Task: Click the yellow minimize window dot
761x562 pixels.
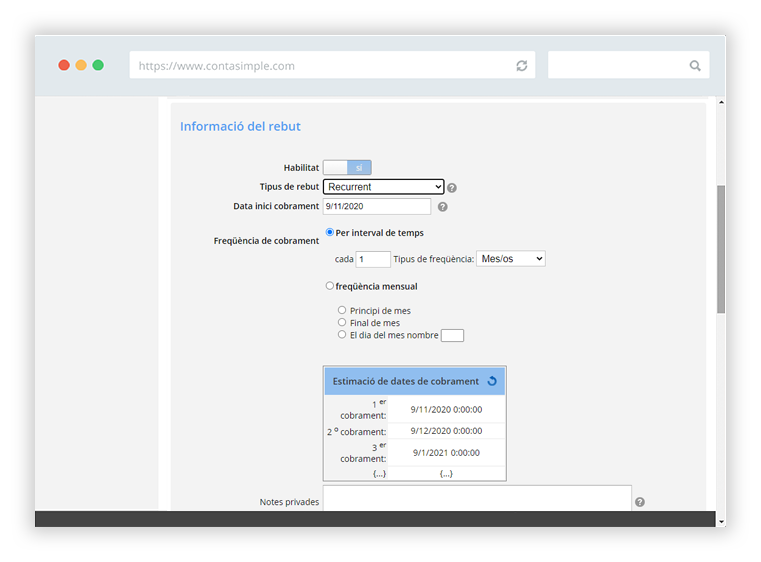Action: pos(81,65)
